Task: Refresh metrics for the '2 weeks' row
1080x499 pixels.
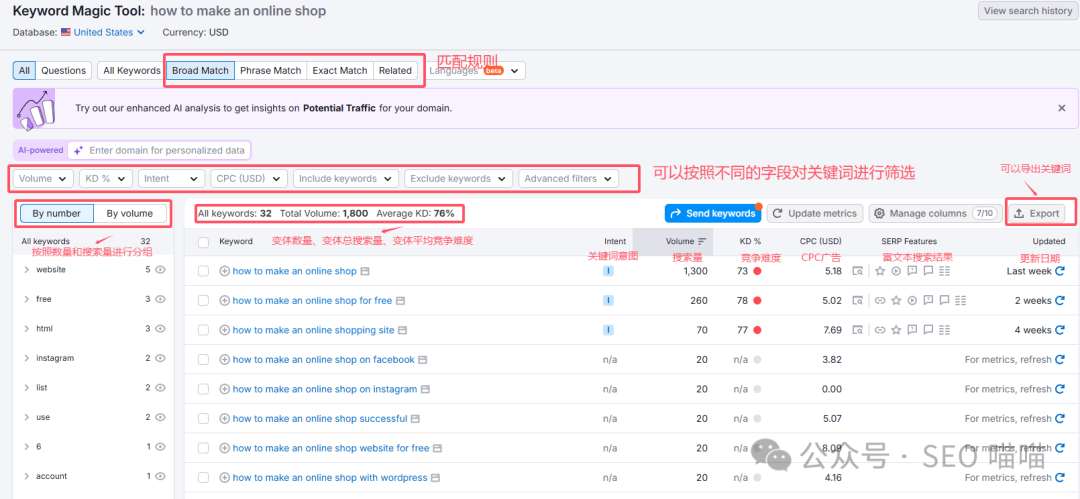Action: (1059, 301)
